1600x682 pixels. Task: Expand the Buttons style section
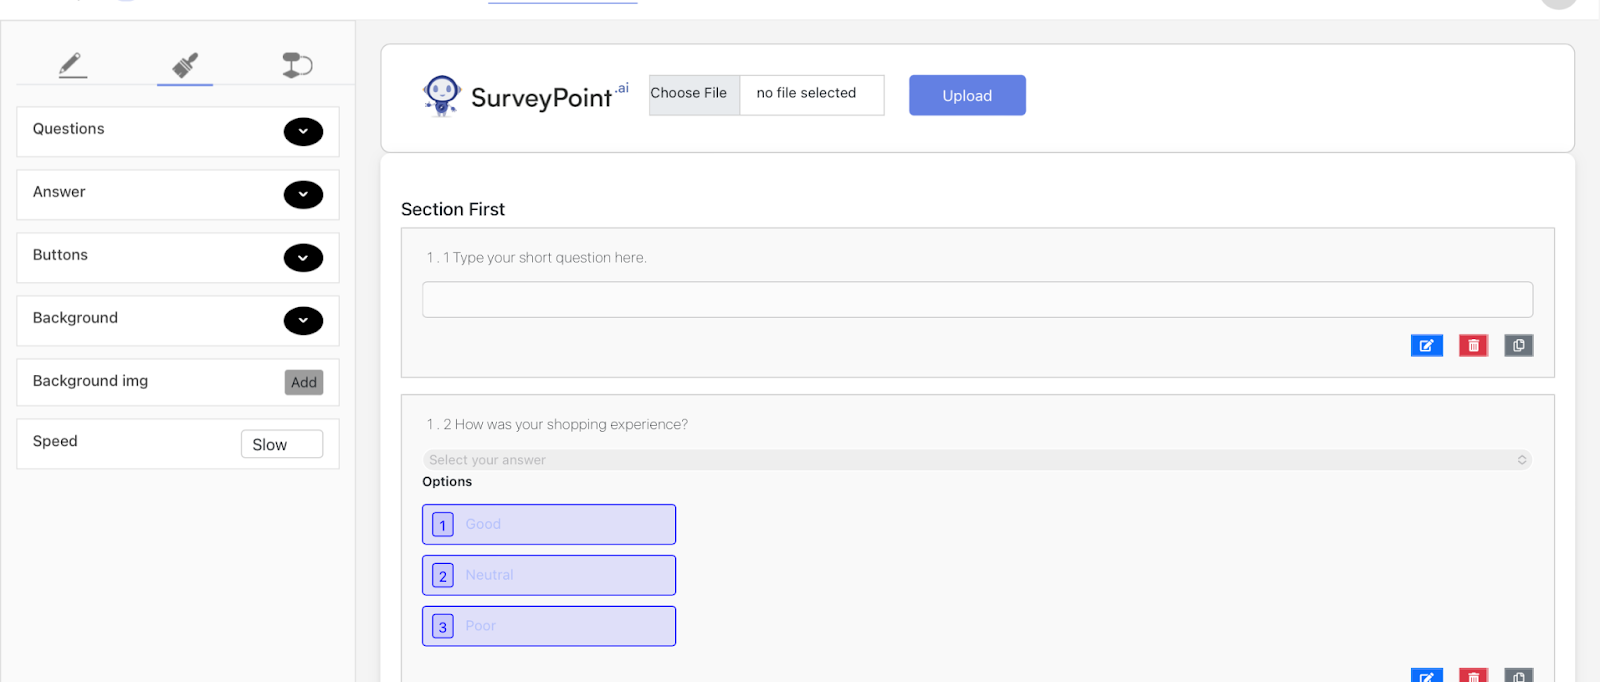coord(303,258)
